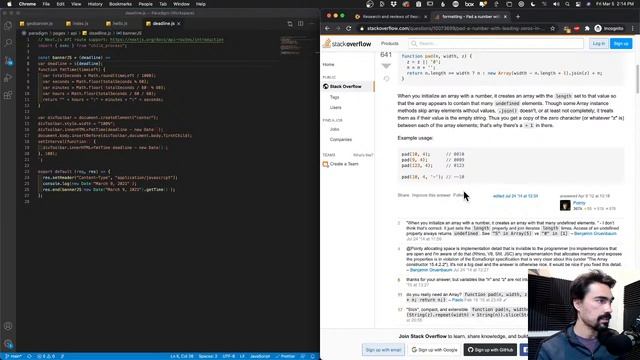Viewport: 640px width, 360px height.
Task: Click the Spaces indentation setting in status bar
Action: pyautogui.click(x=208, y=356)
